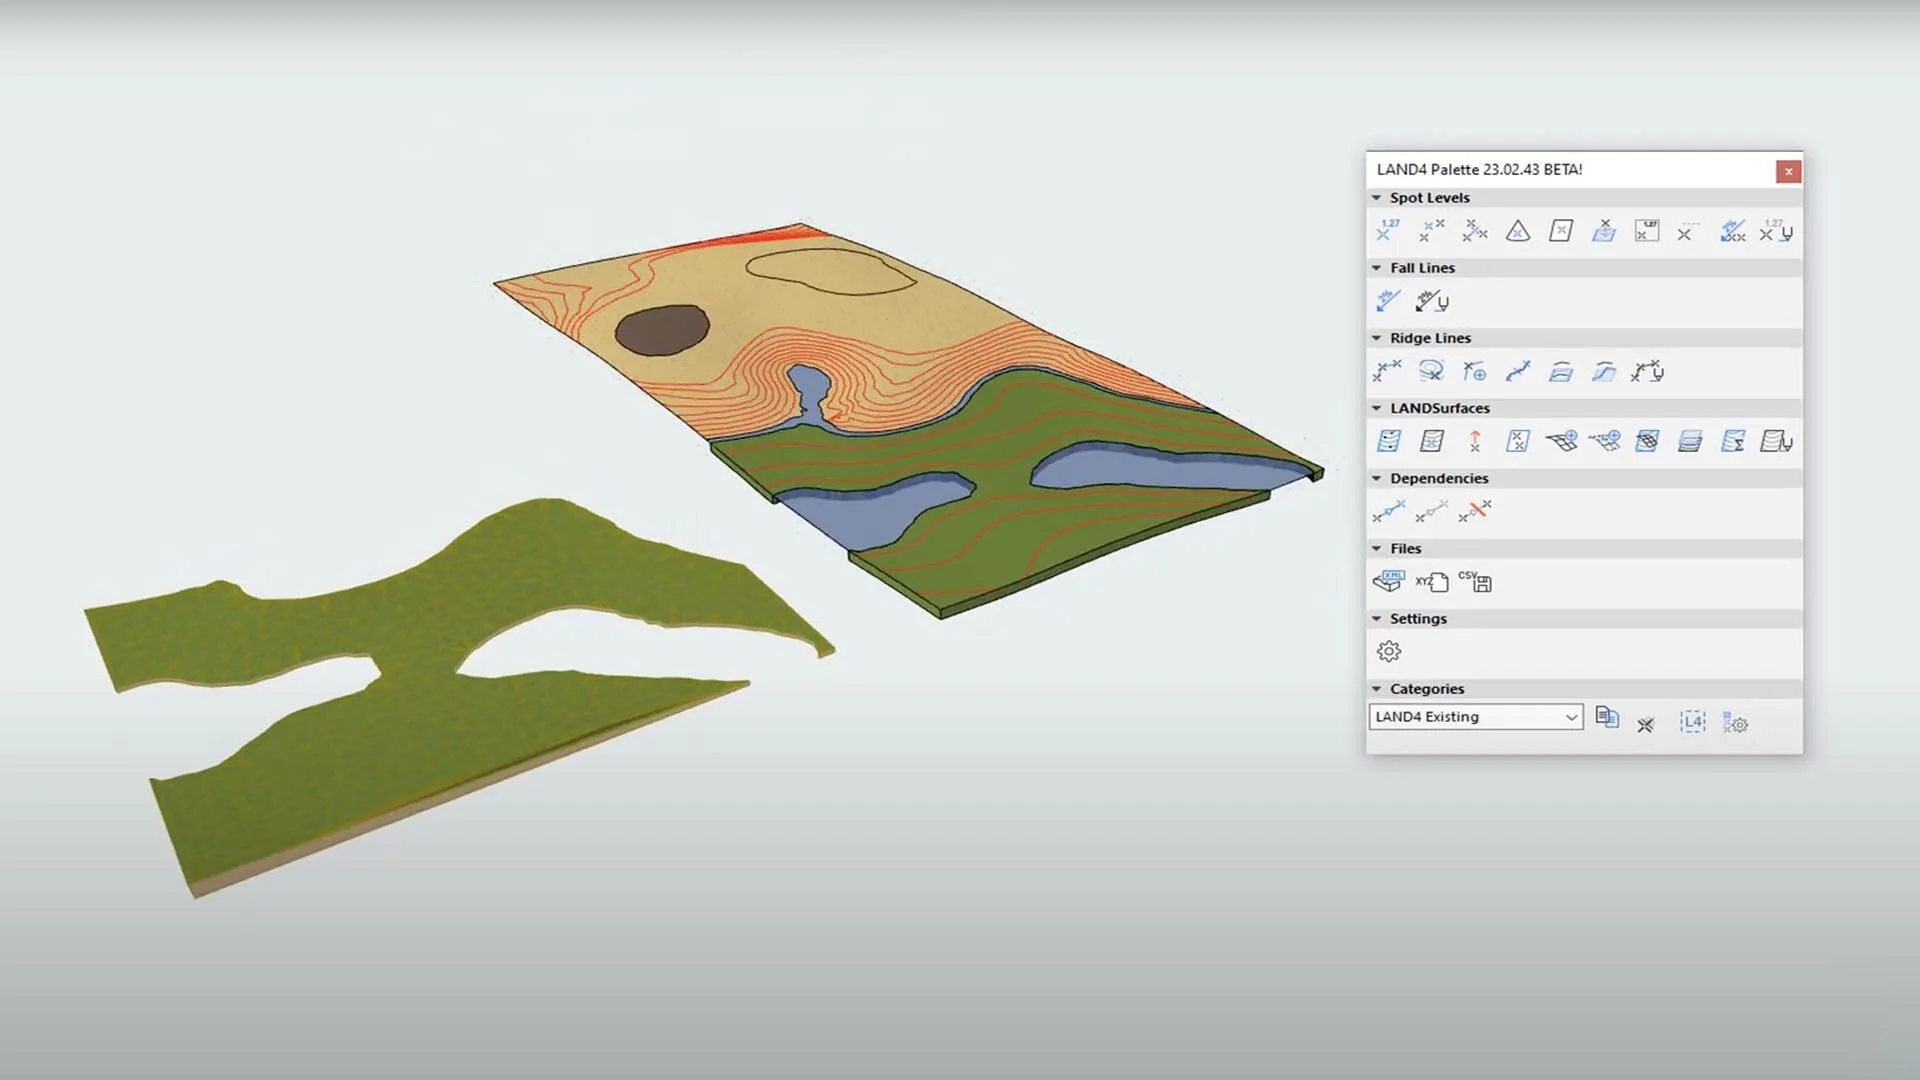
Task: Collapse the LANDSurfaces section header
Action: point(1377,408)
